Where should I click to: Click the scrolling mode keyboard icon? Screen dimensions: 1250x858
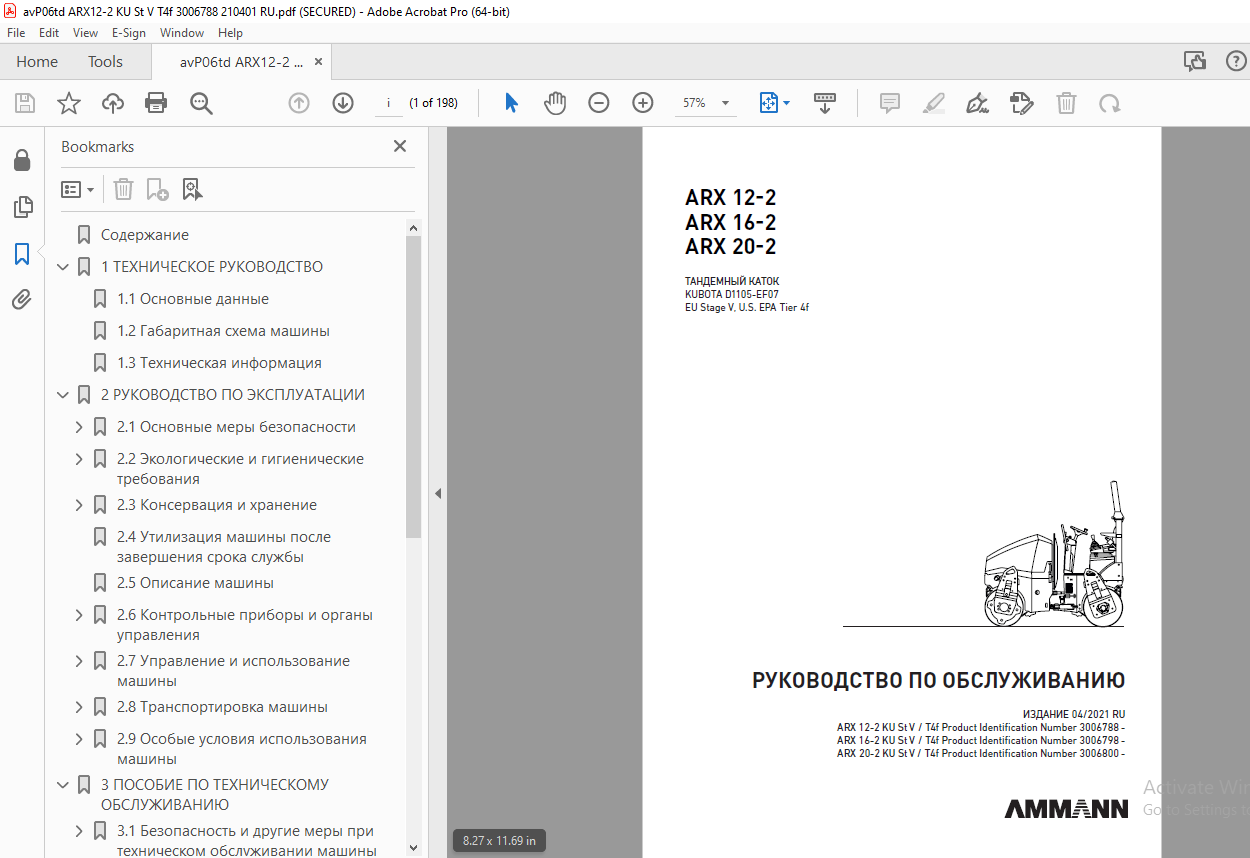825,103
